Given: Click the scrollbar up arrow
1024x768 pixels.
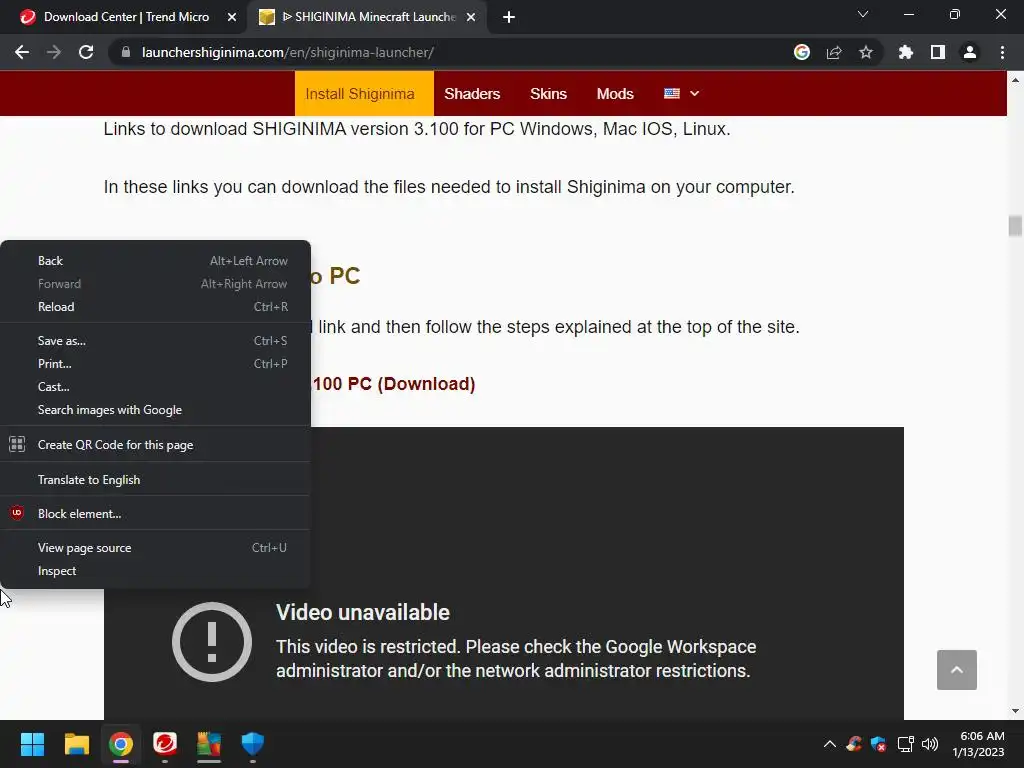Looking at the screenshot, I should click(x=1015, y=80).
